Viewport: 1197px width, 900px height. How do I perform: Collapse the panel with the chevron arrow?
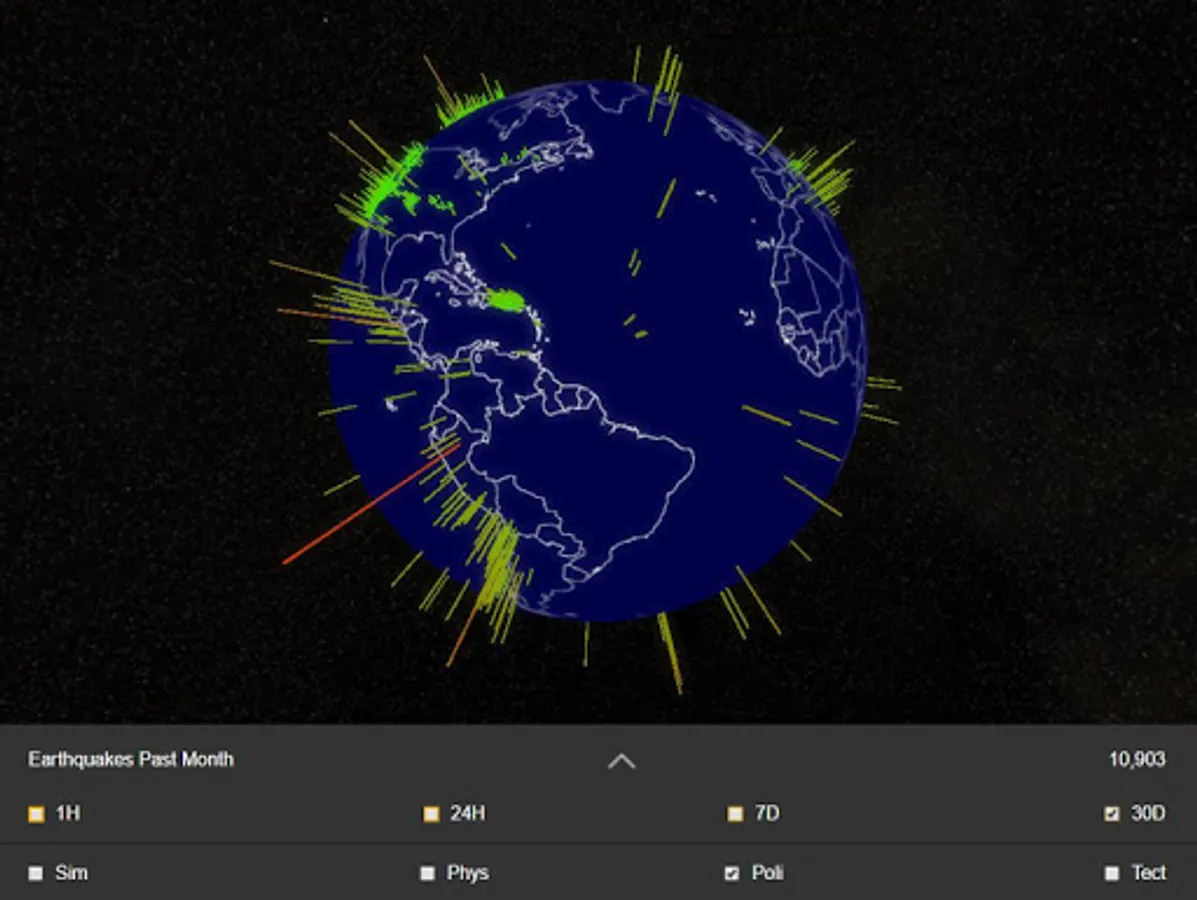point(621,761)
